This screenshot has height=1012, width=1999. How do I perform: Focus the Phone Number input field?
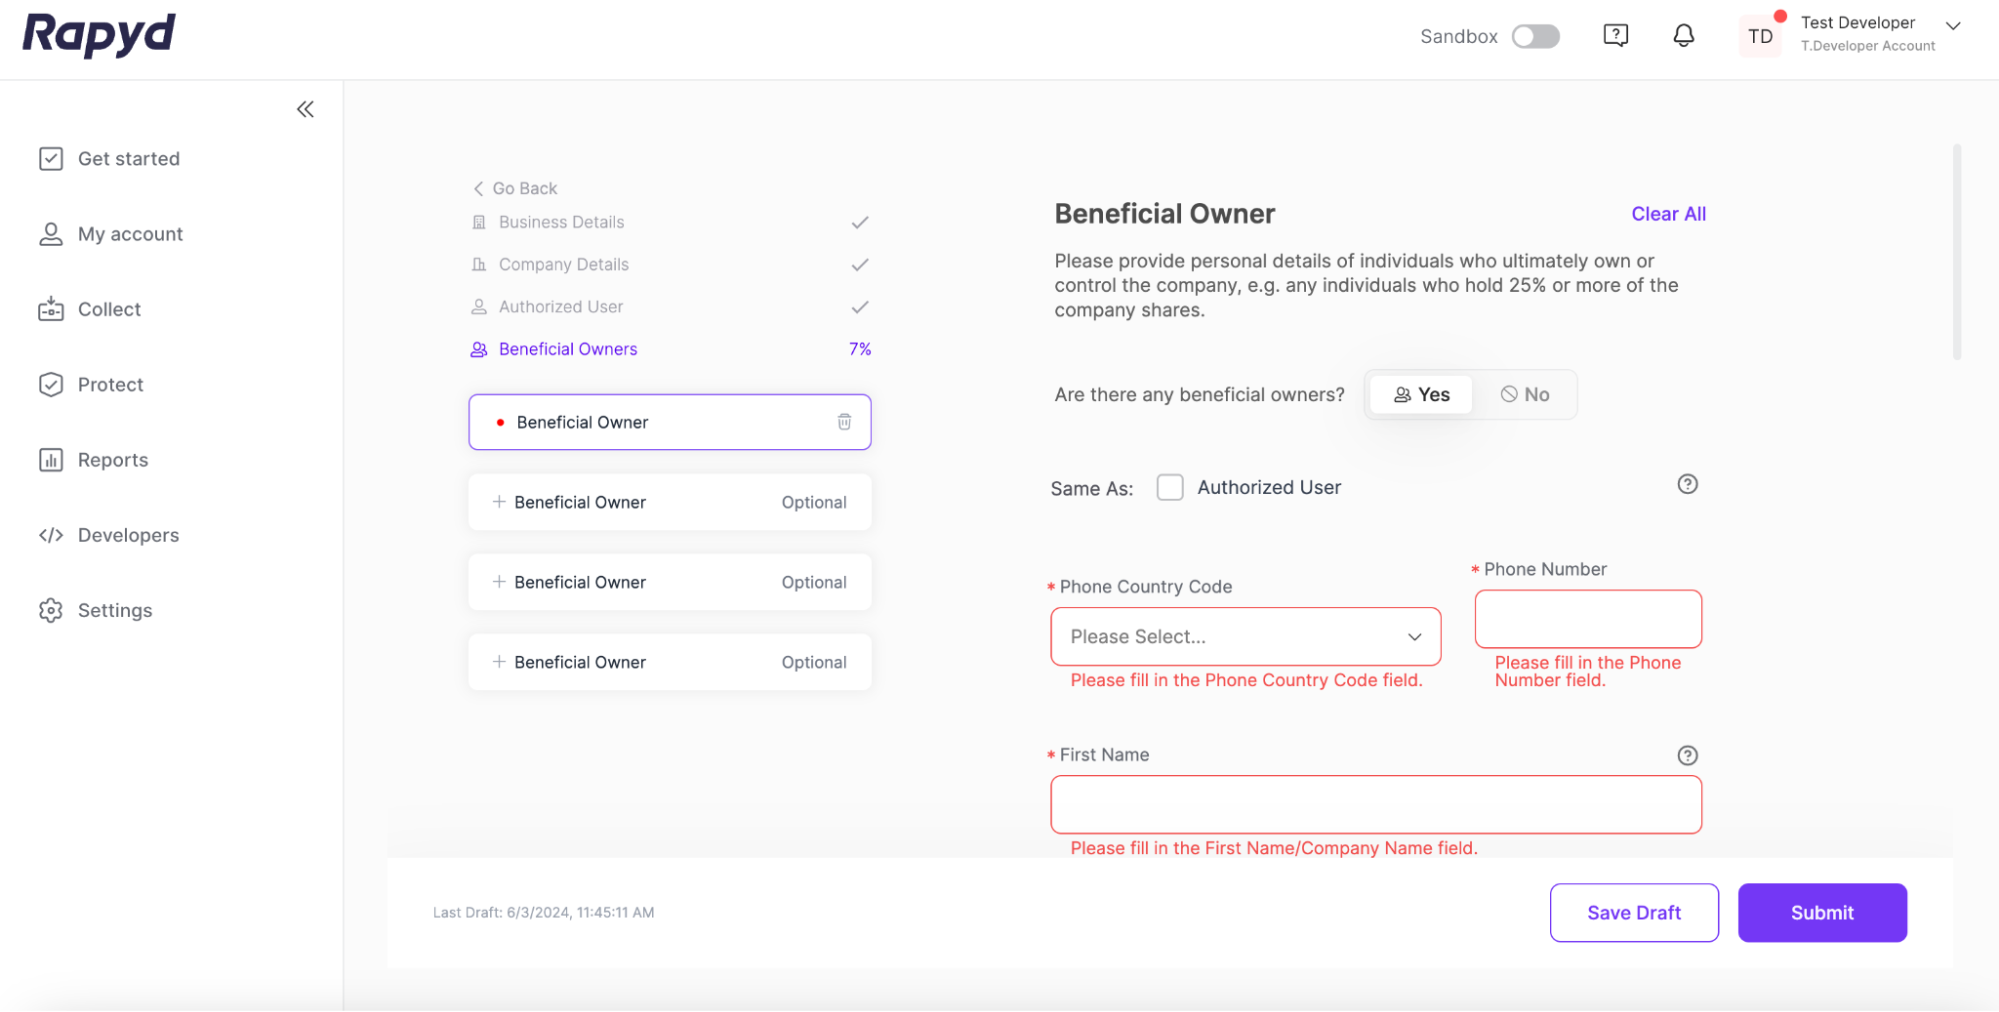[x=1587, y=619]
